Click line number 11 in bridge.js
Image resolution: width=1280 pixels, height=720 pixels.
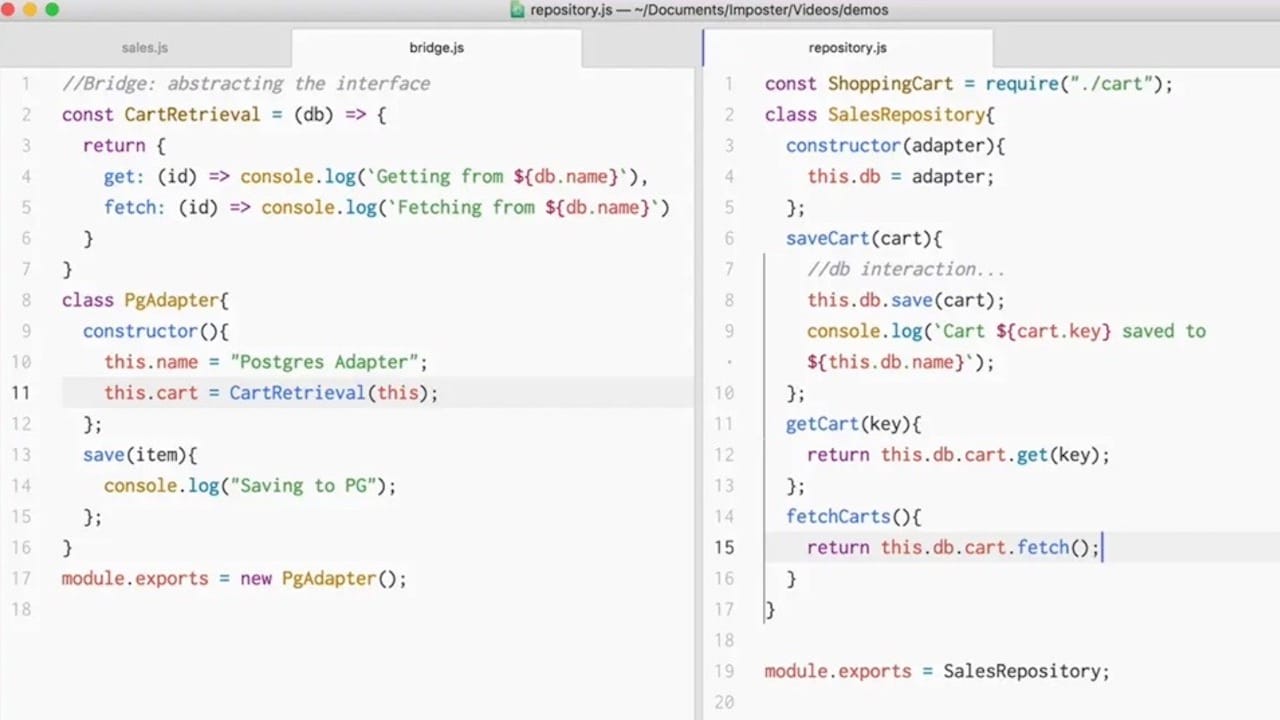click(x=21, y=393)
